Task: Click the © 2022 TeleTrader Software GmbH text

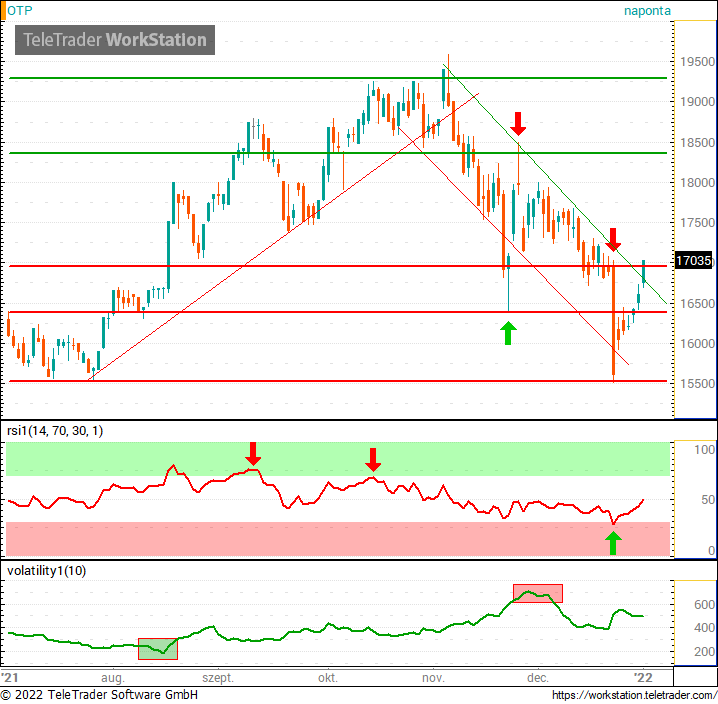Action: (x=99, y=695)
